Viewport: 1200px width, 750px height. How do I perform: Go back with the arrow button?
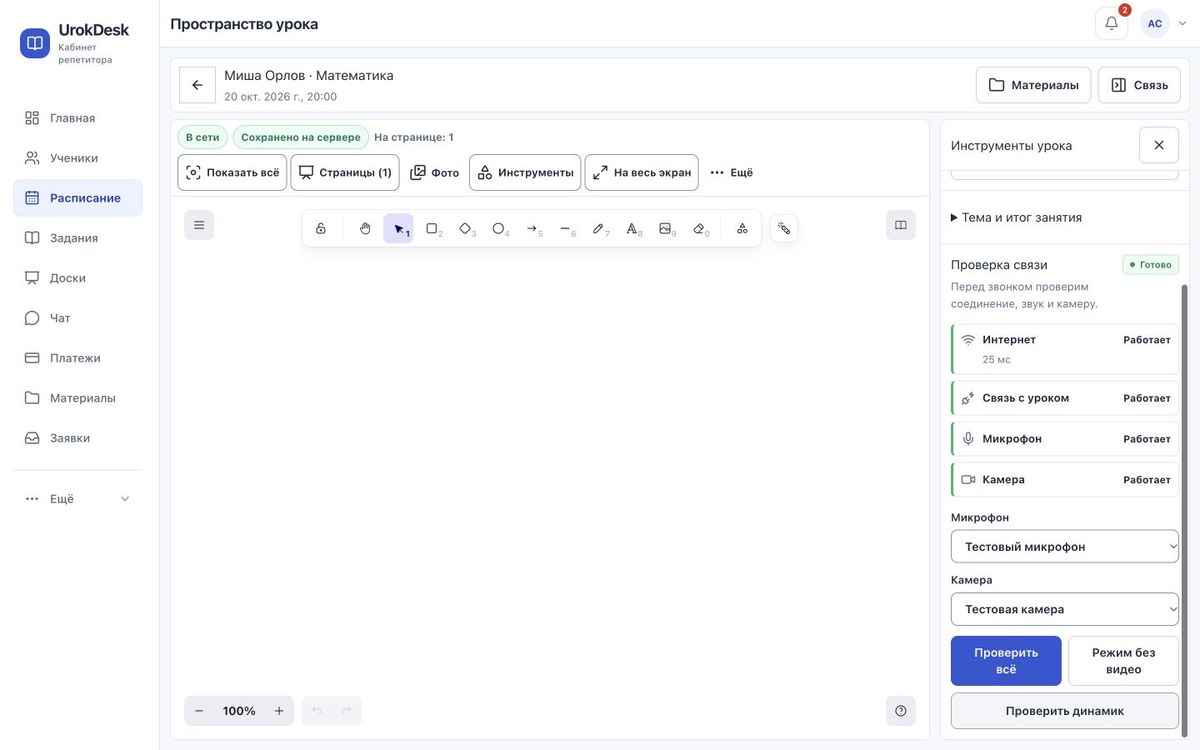(197, 85)
